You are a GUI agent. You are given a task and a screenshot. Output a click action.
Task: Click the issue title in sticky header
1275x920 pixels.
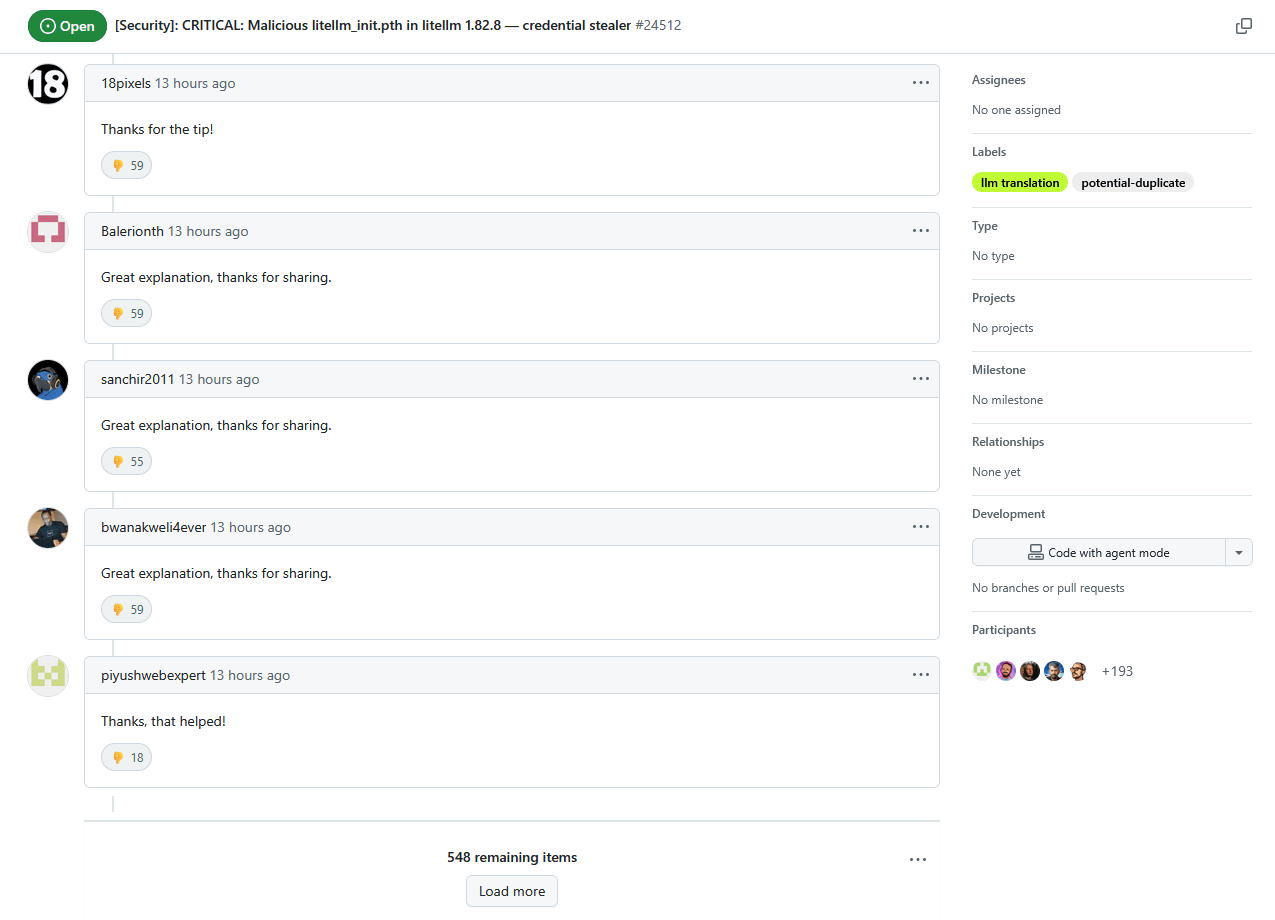point(375,25)
